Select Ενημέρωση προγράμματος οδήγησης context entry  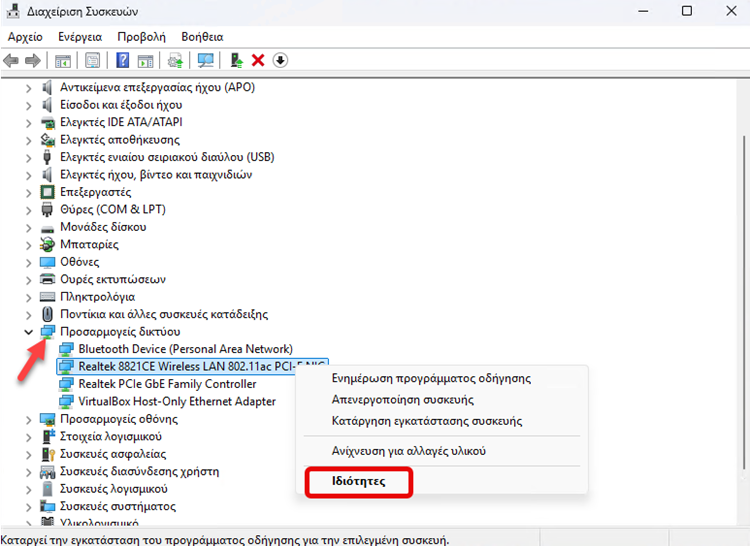[x=431, y=378]
